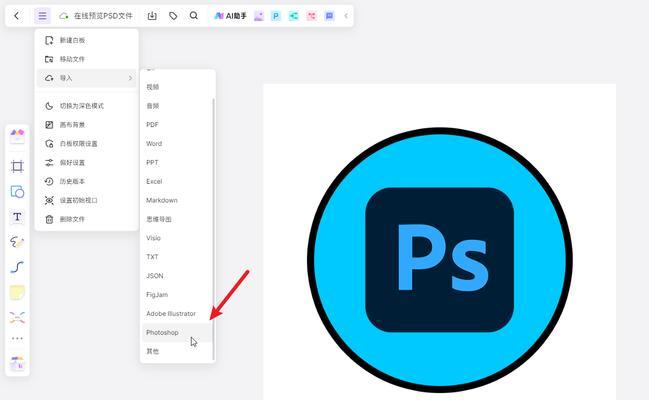This screenshot has height=400, width=649.
Task: Open the AI助手 assistant button
Action: point(230,16)
